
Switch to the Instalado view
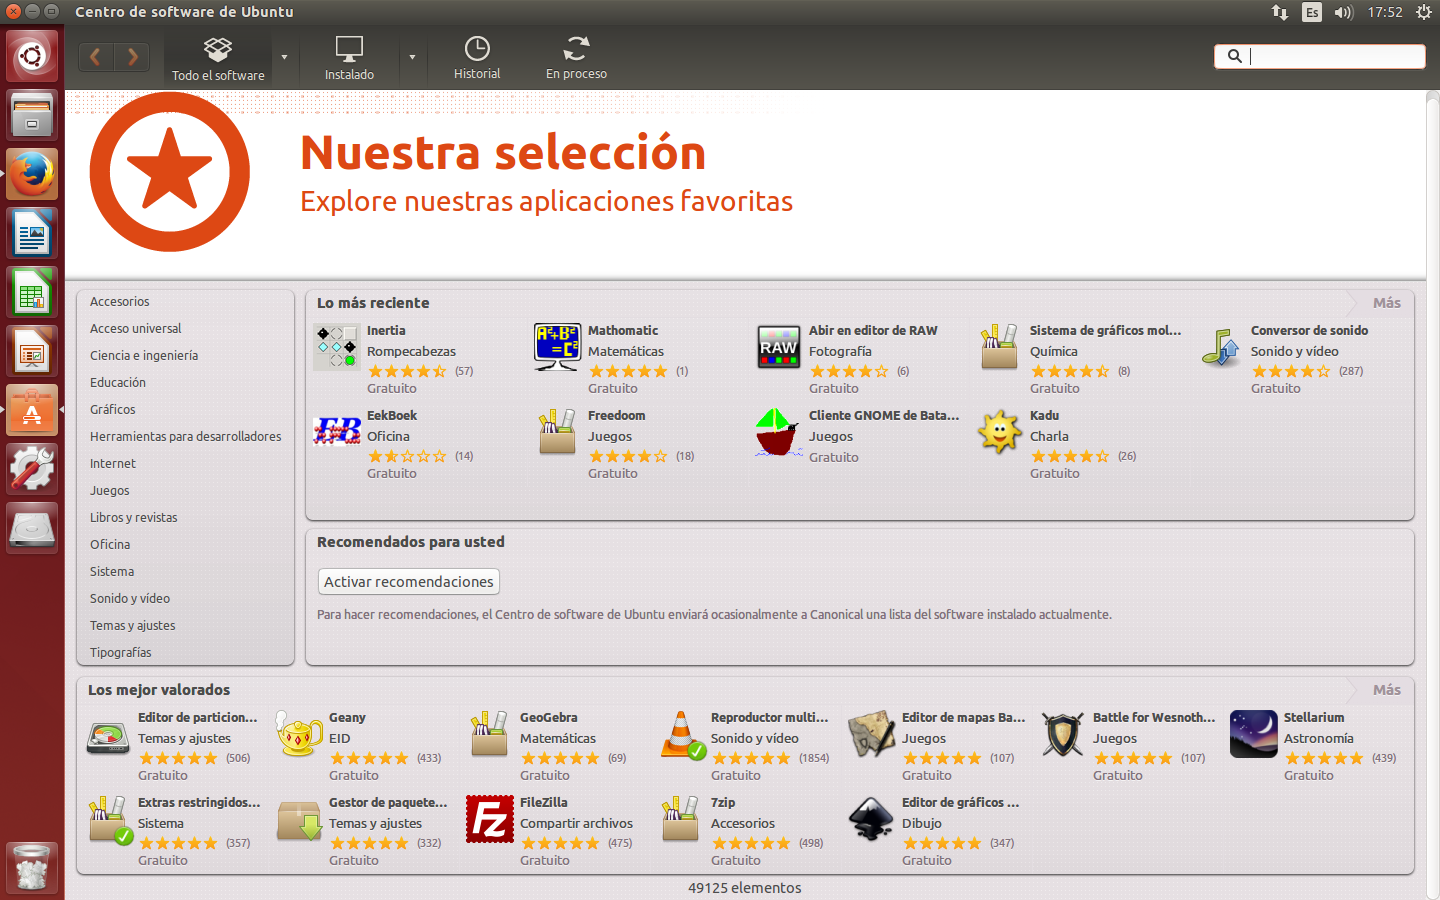pyautogui.click(x=349, y=58)
